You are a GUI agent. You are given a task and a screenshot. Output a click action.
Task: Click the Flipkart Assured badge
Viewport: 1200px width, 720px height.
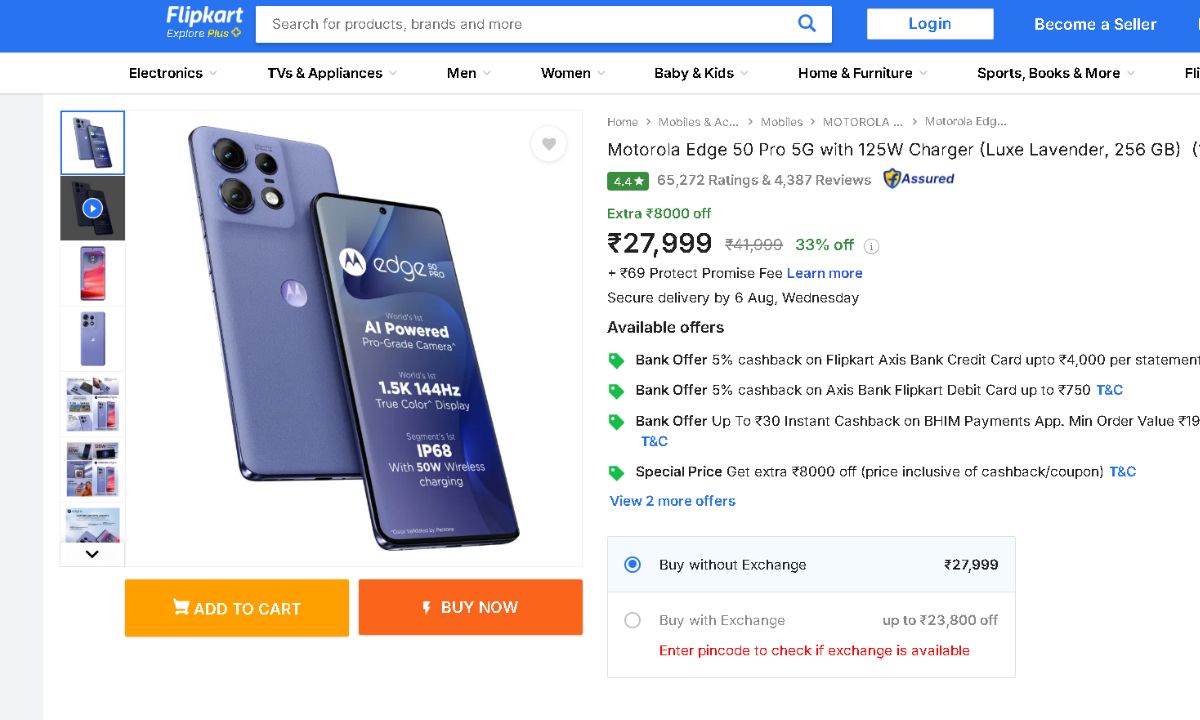pyautogui.click(x=916, y=179)
